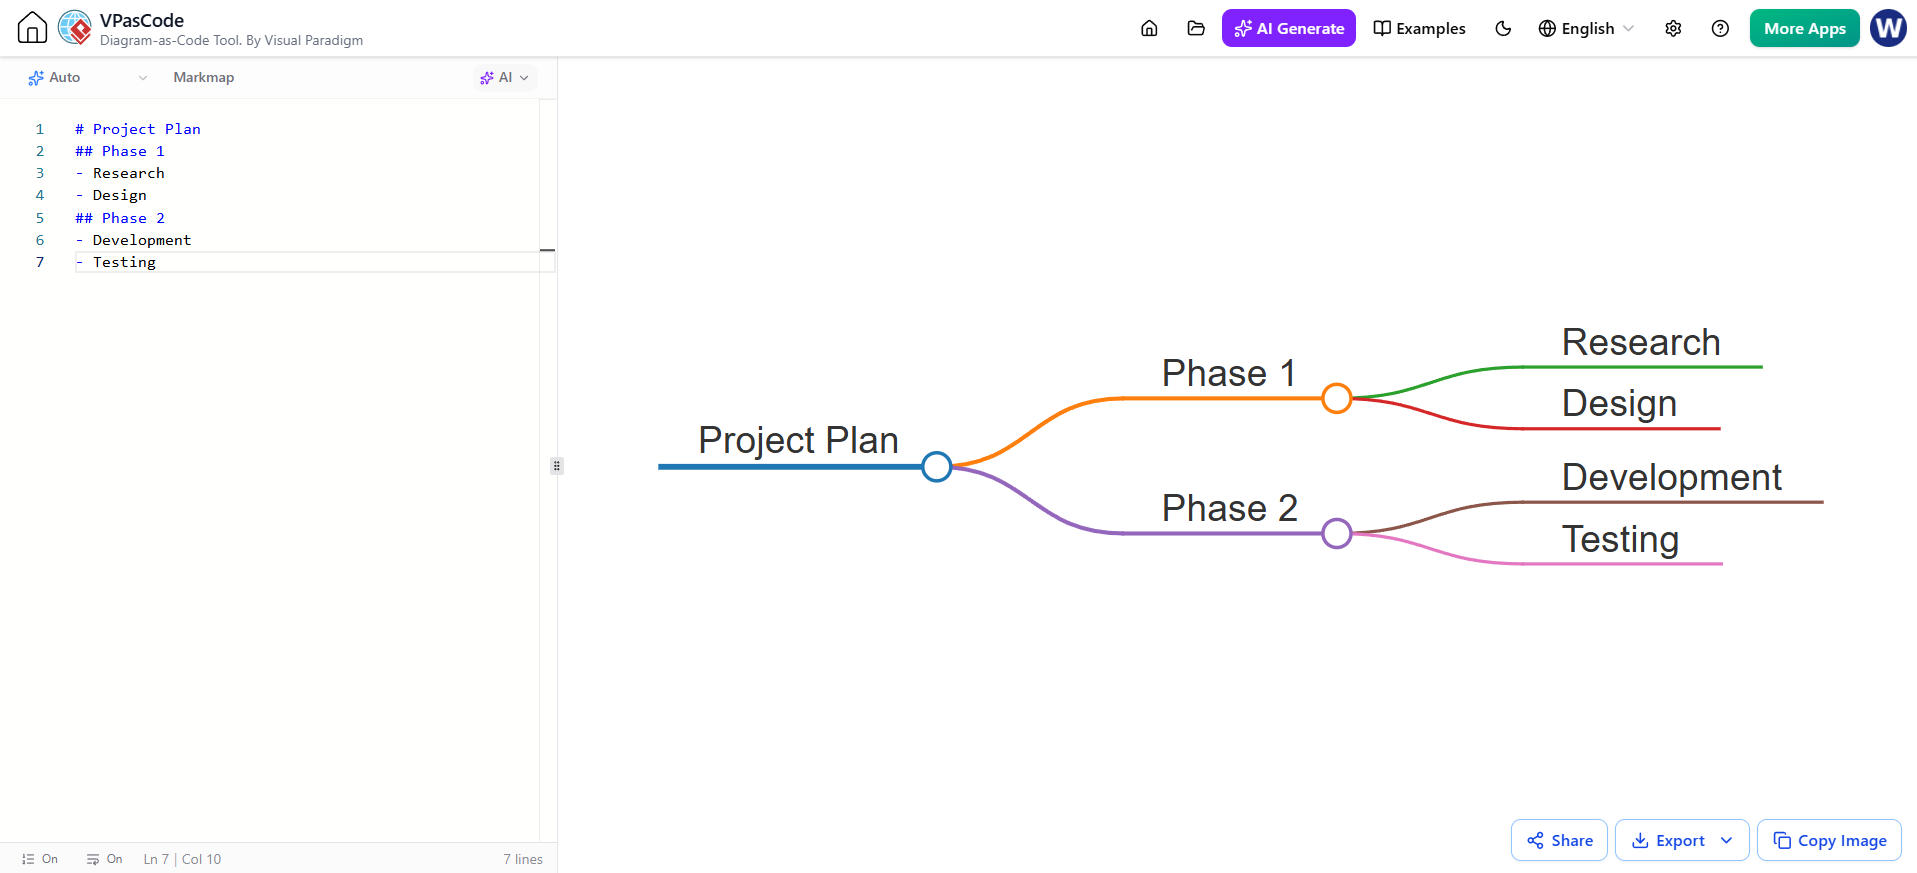Open the folder icon in the top bar

[1196, 28]
